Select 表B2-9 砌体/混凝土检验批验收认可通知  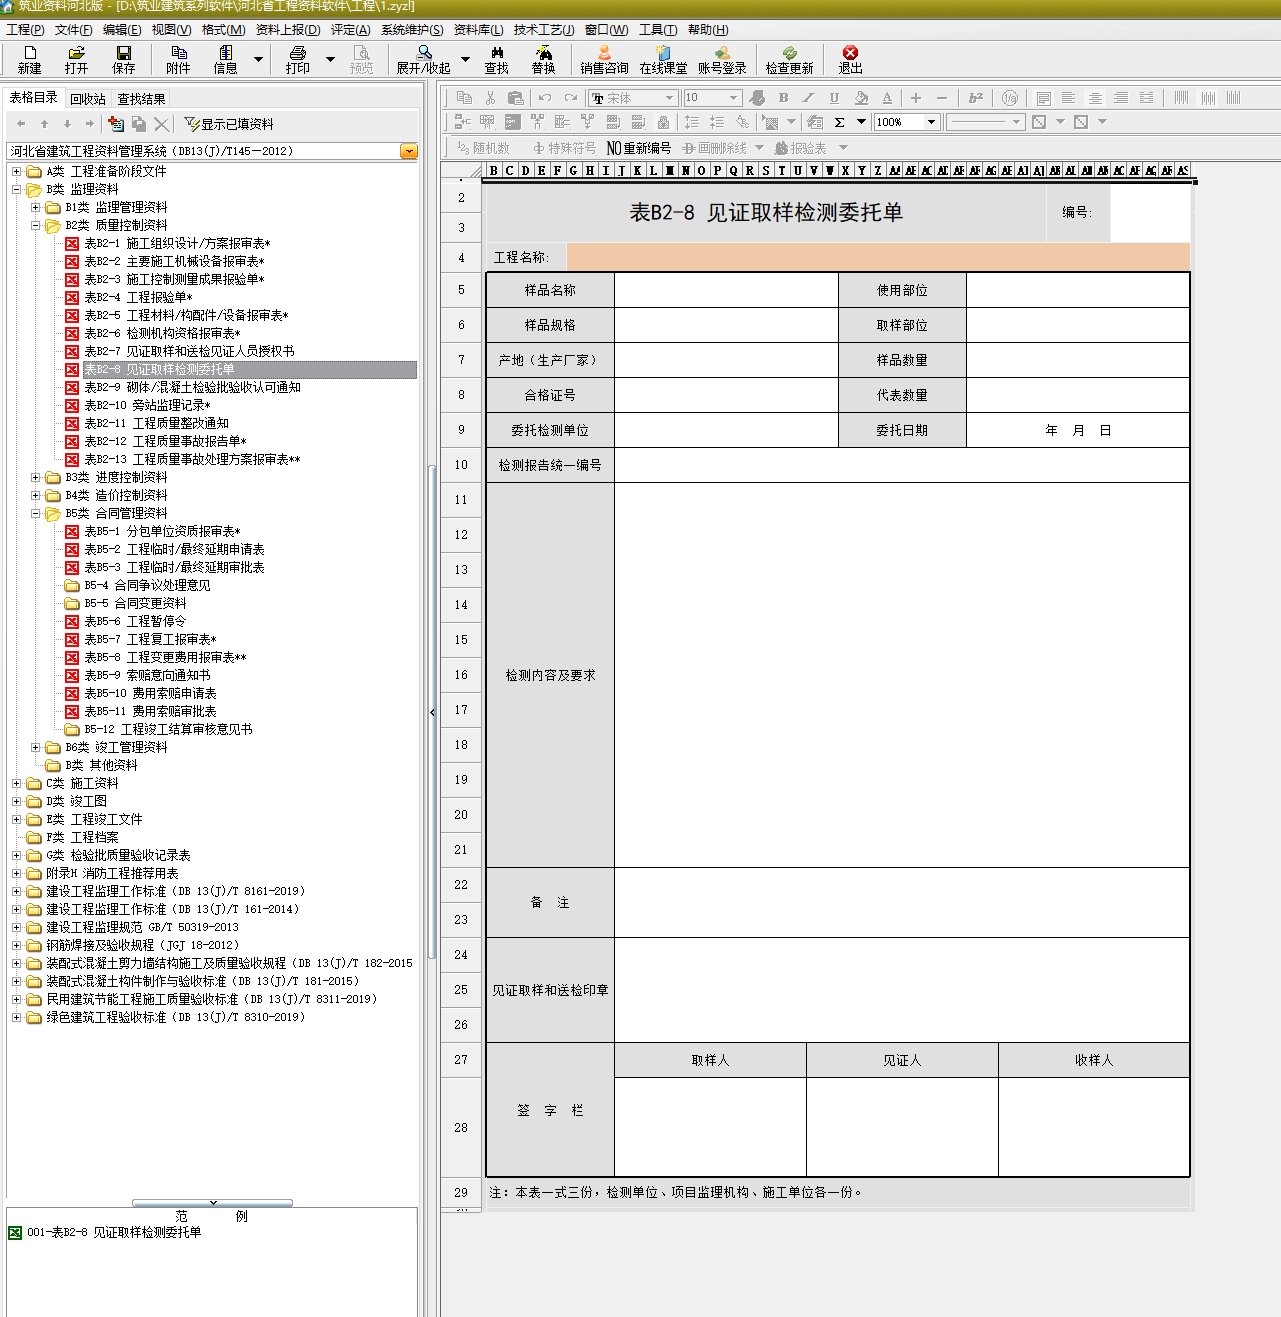point(192,387)
